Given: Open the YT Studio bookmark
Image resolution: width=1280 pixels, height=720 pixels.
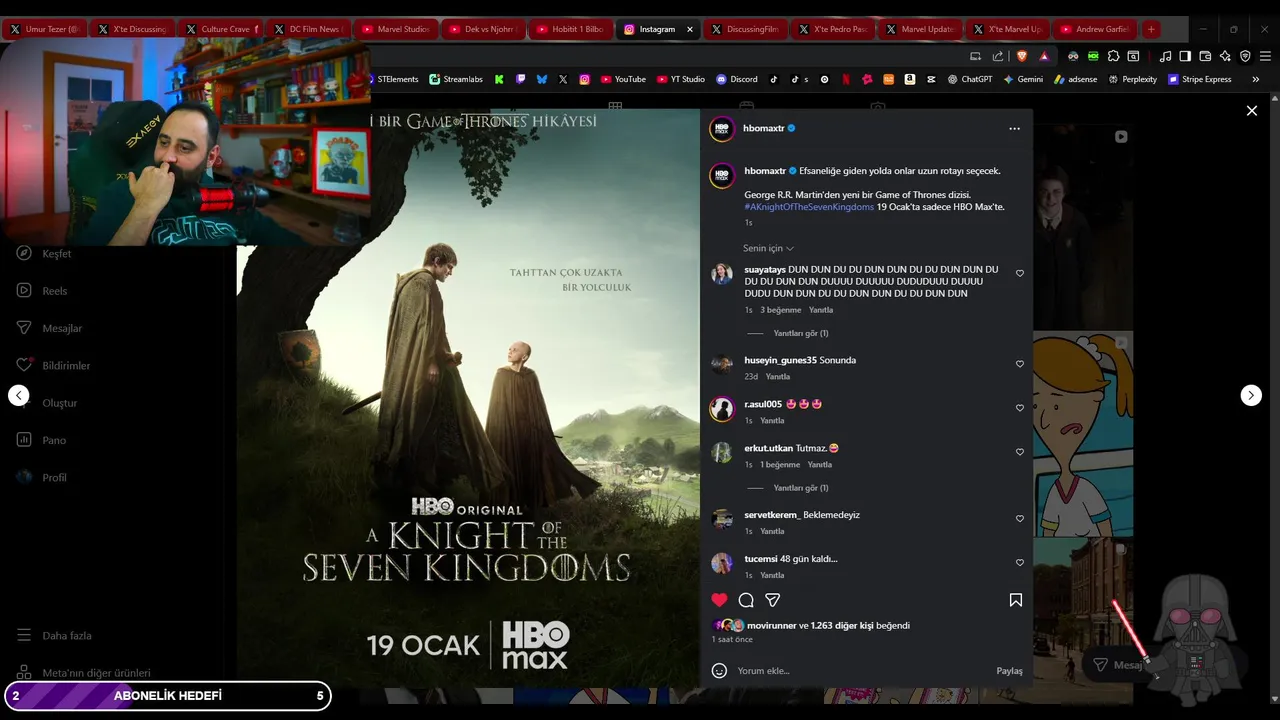Looking at the screenshot, I should tap(680, 79).
